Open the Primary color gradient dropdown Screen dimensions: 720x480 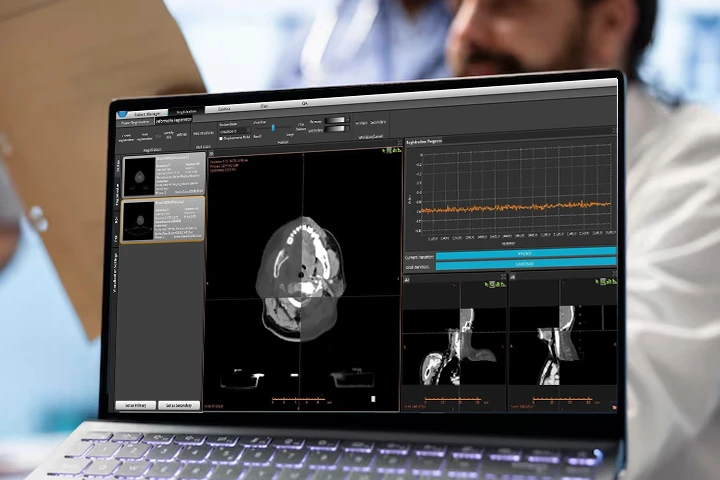coord(337,120)
